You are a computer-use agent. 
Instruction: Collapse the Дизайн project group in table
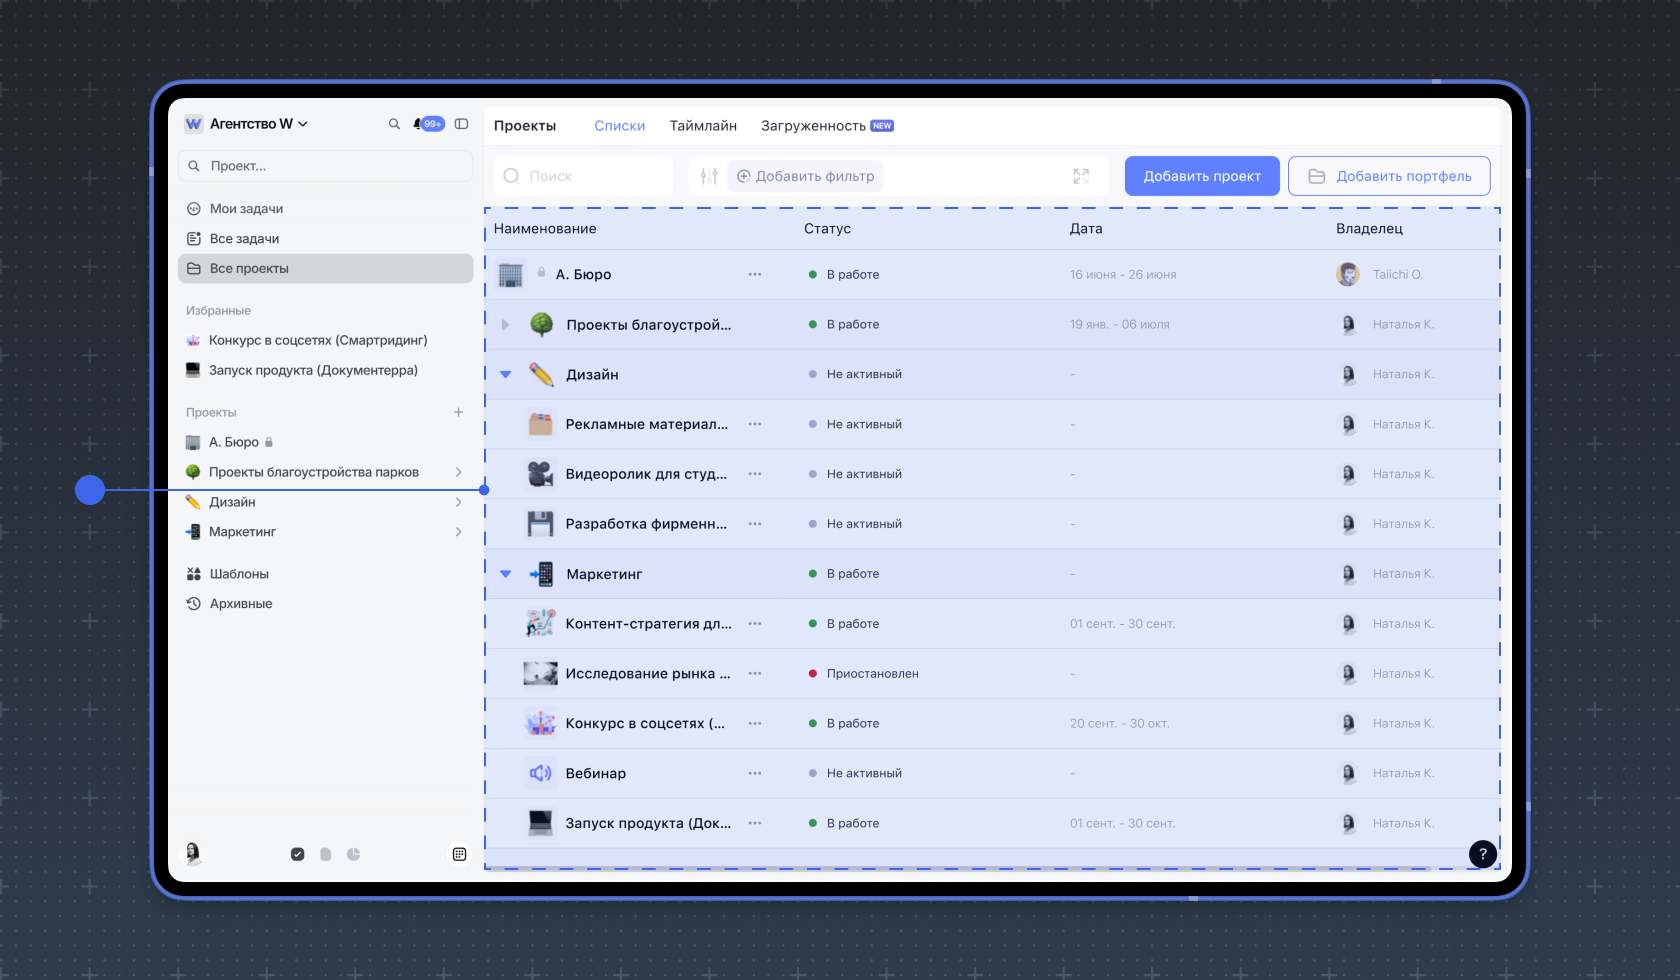pos(506,374)
